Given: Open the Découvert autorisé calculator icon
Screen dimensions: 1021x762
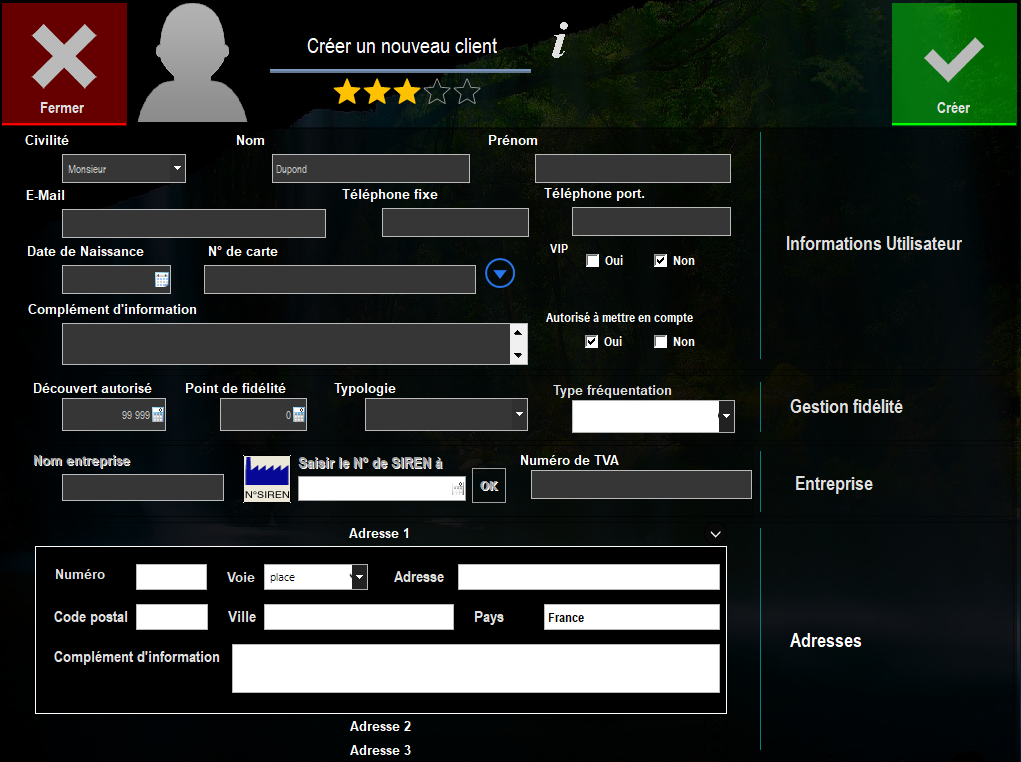Looking at the screenshot, I should [x=158, y=415].
